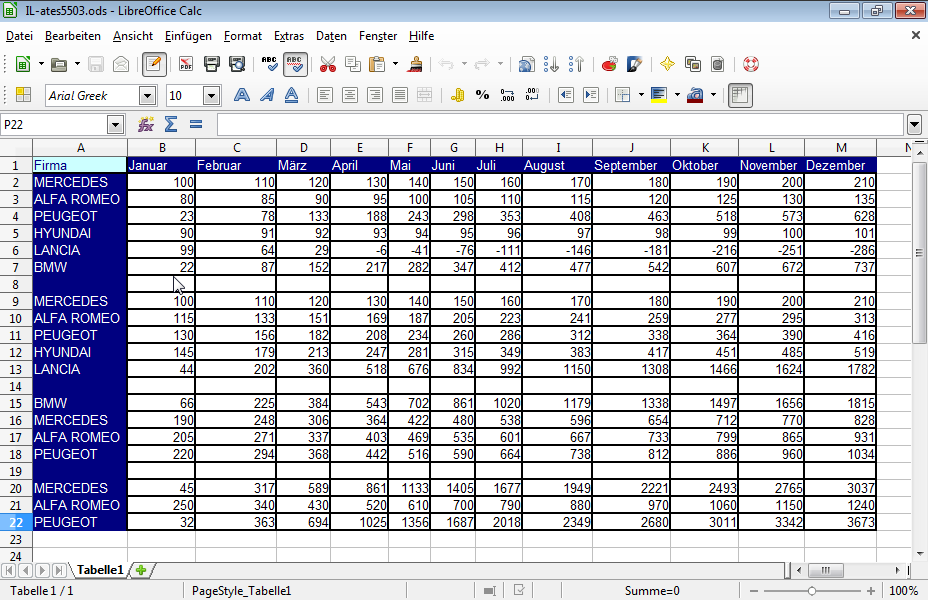Click the Function equals sign

pos(196,124)
